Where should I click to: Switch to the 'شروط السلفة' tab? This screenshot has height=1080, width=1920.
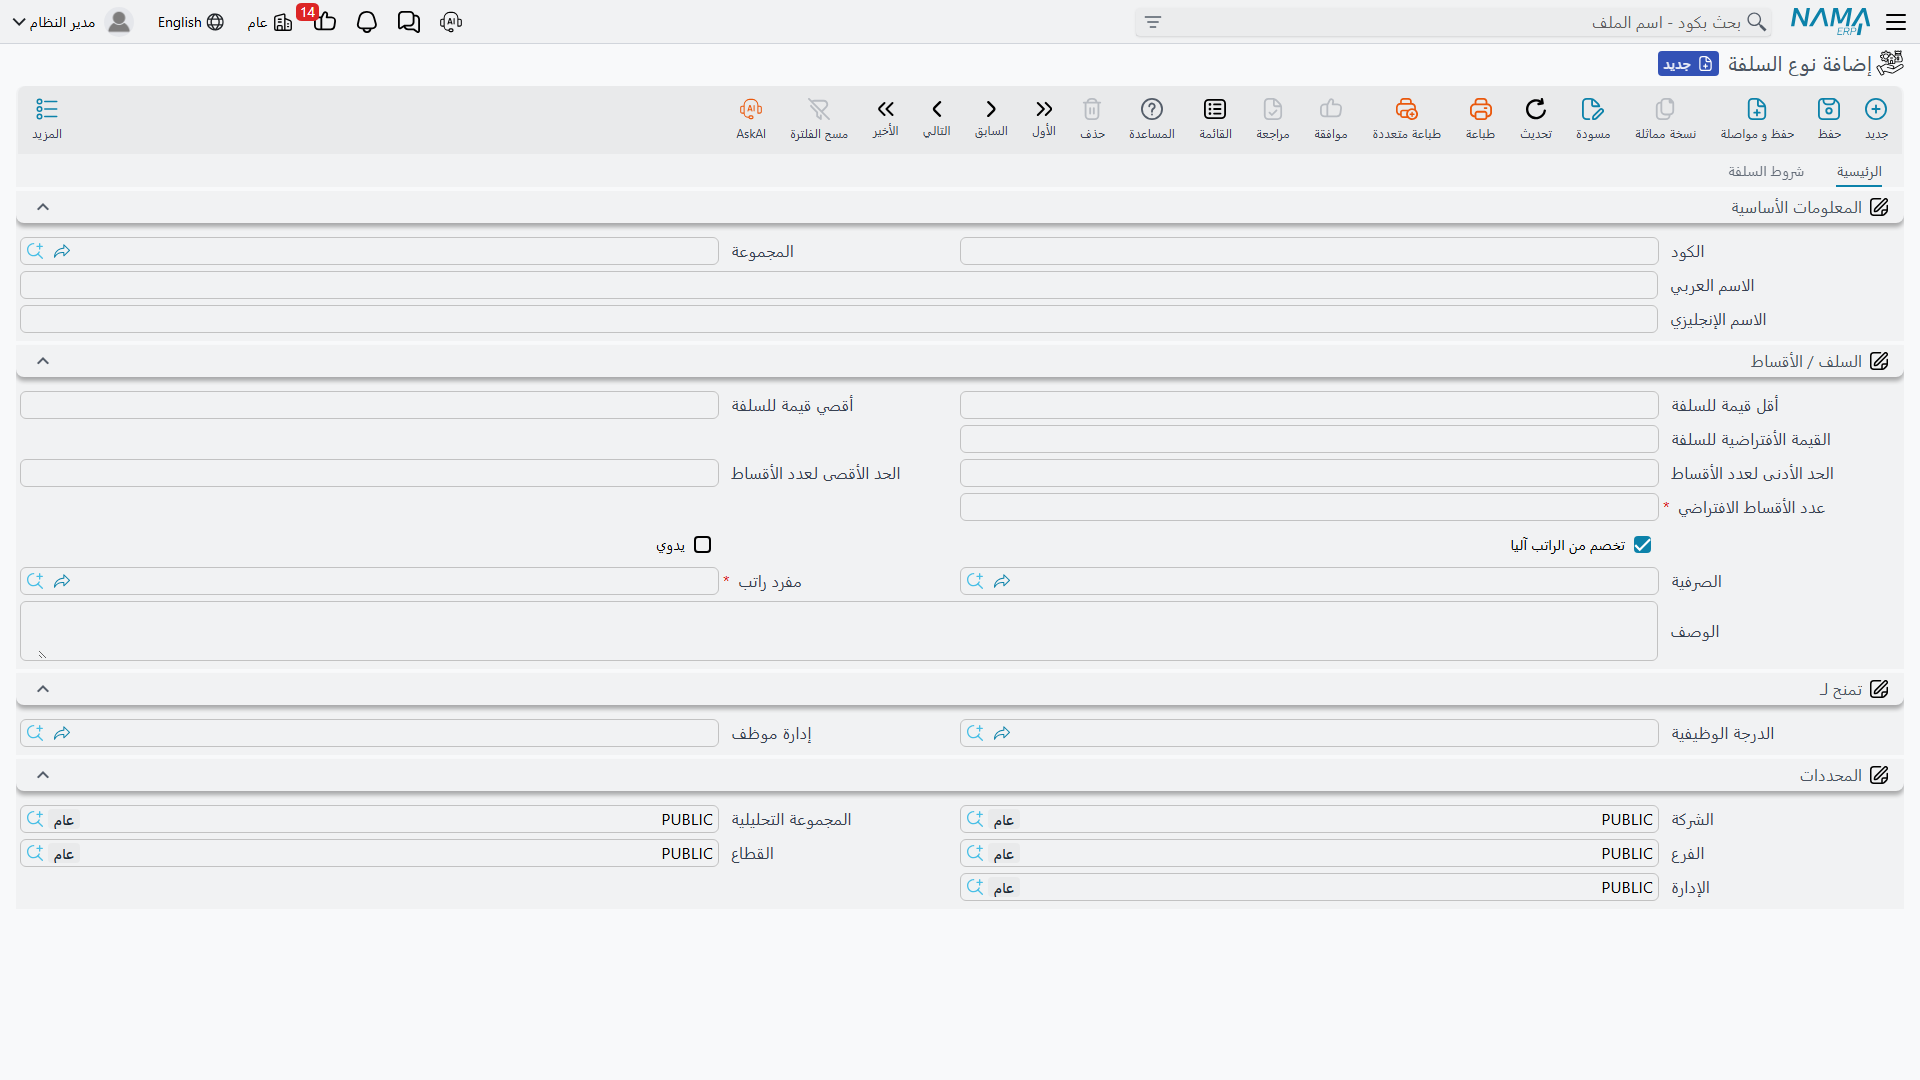[x=1766, y=172]
